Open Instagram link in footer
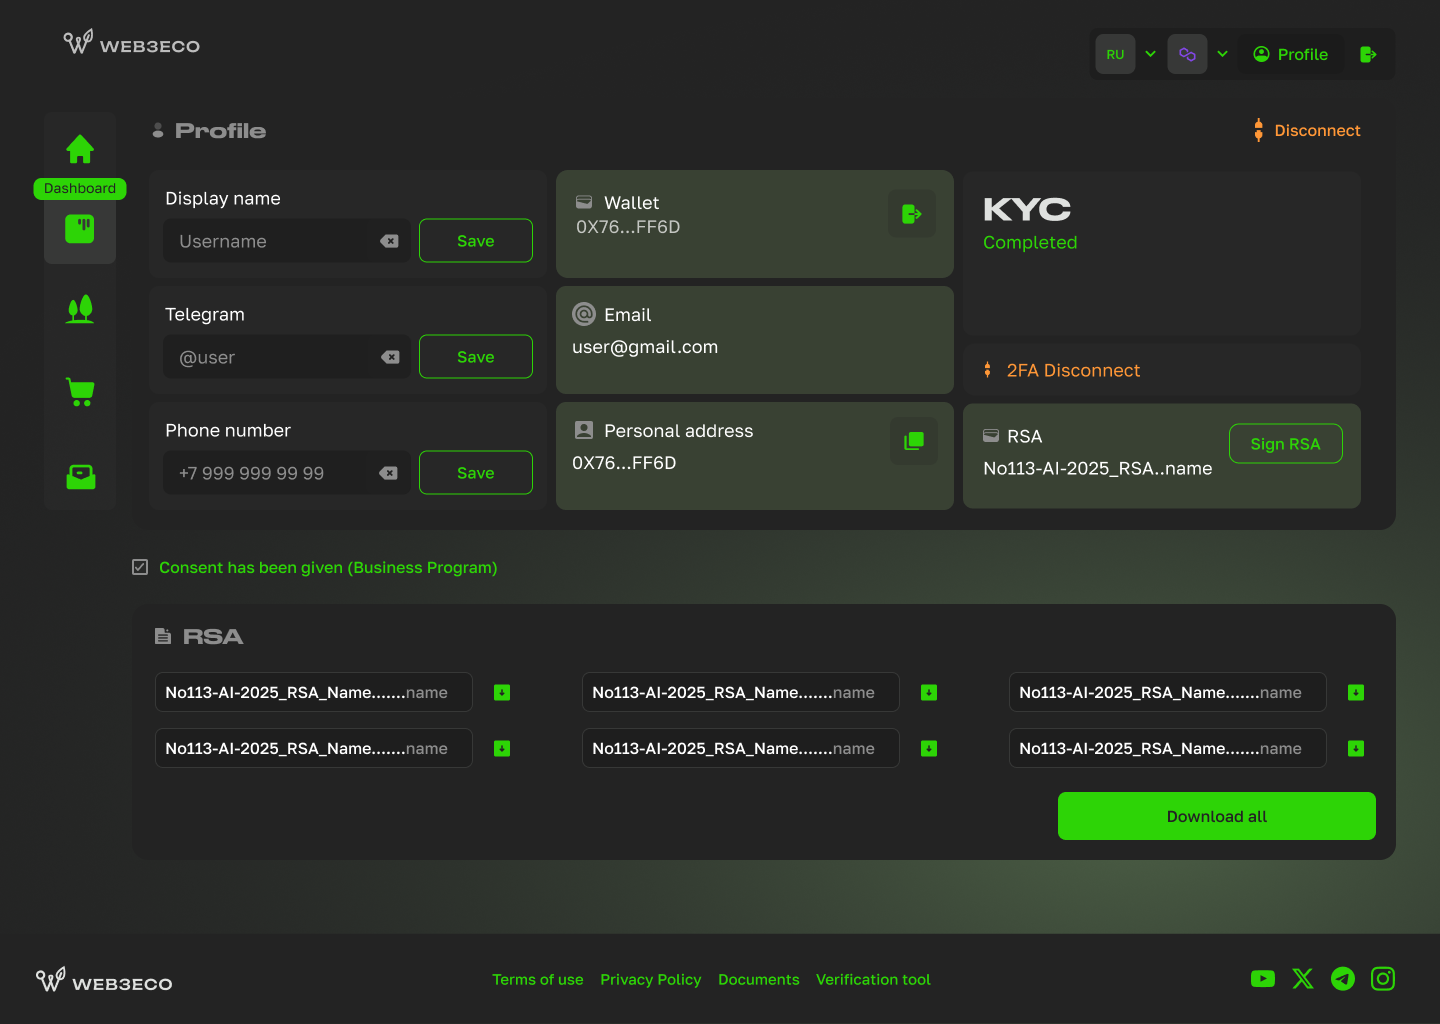The width and height of the screenshot is (1440, 1024). (1383, 979)
